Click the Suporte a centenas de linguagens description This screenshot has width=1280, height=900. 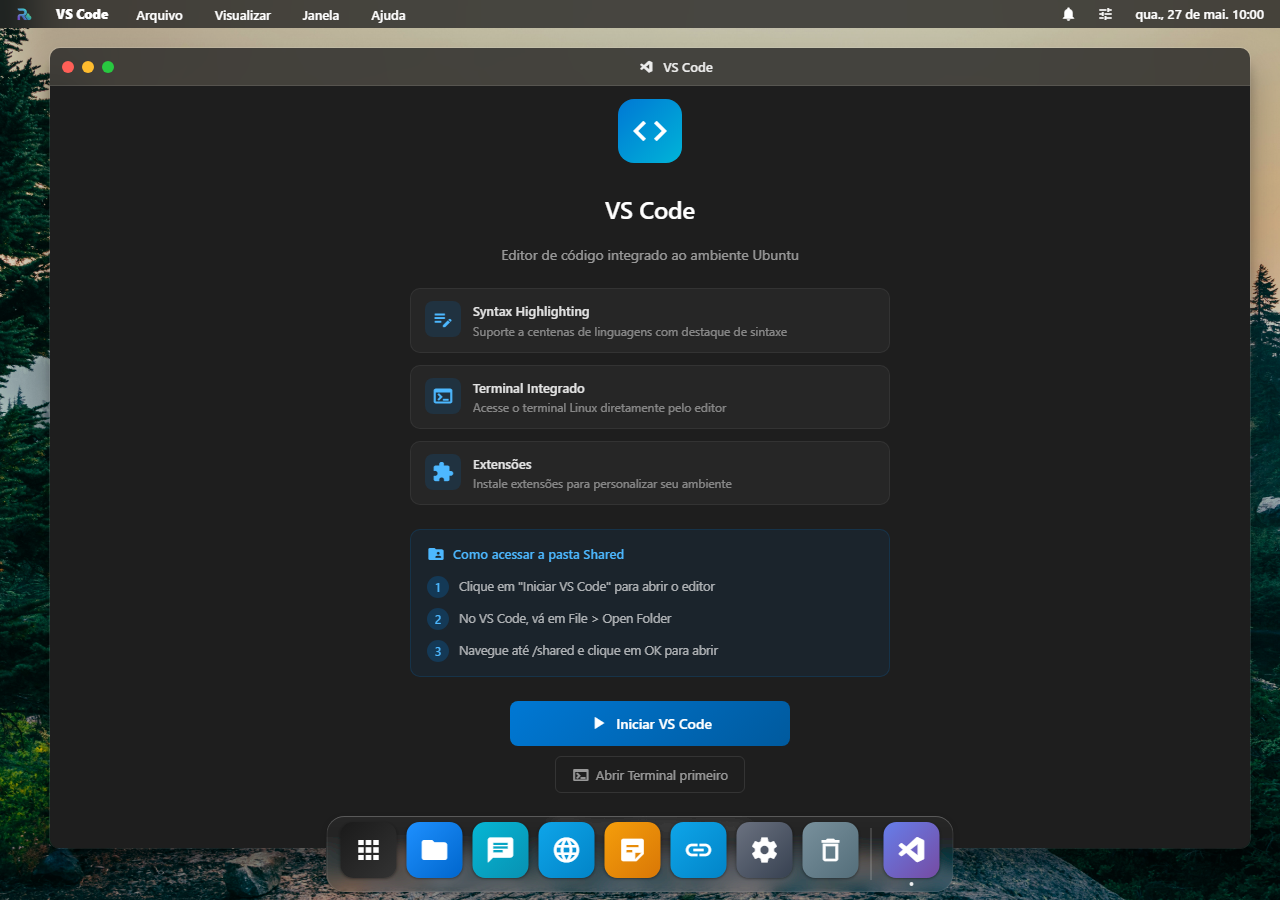(630, 331)
